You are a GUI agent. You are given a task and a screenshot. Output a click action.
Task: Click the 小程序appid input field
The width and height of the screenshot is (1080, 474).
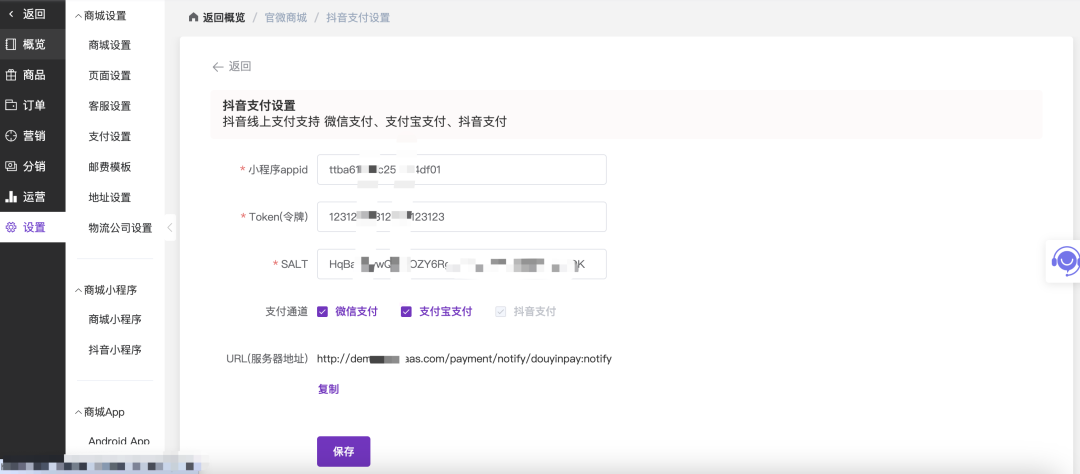(x=461, y=170)
